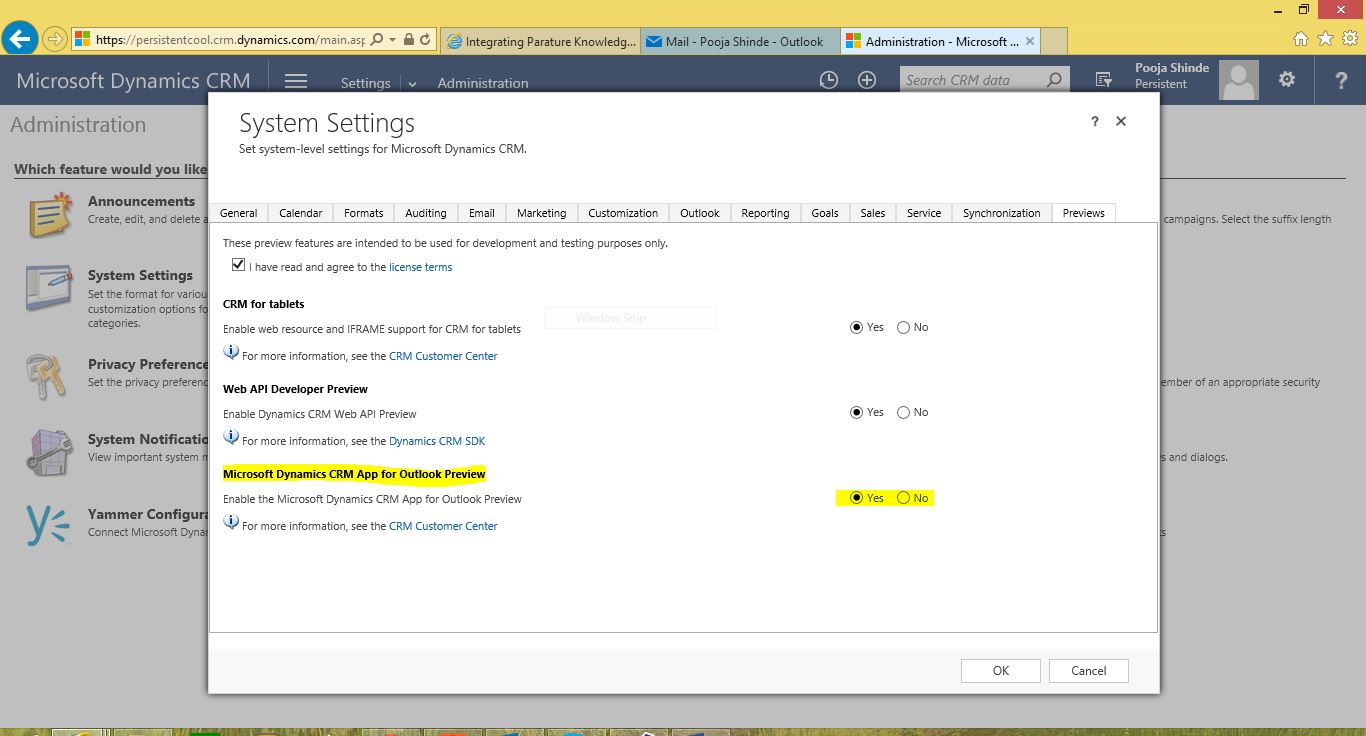Image resolution: width=1366 pixels, height=736 pixels.
Task: Open the Advanced Find icon
Action: point(1104,80)
